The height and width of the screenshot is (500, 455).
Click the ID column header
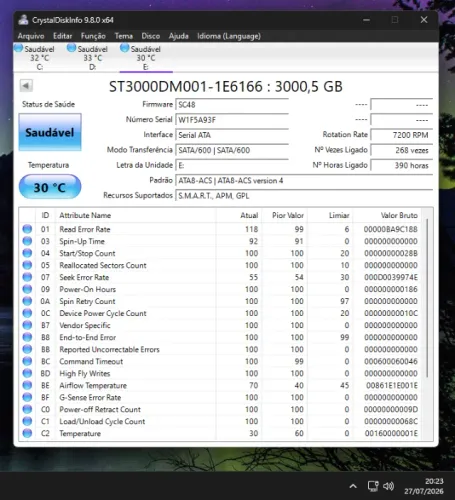[x=45, y=215]
